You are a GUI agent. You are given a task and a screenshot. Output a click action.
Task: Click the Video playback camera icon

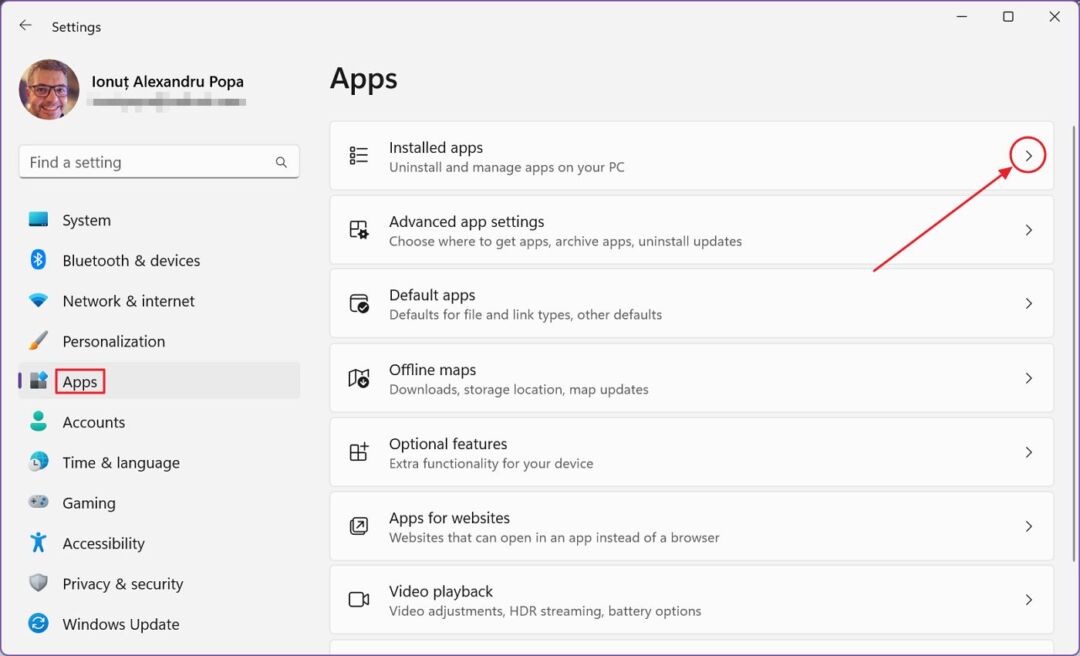[359, 599]
